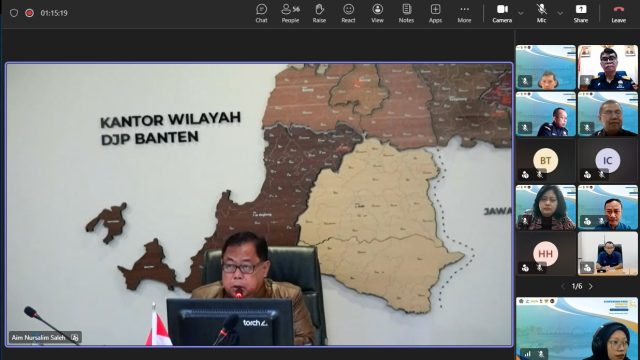Select the IC participant tile
The width and height of the screenshot is (640, 360).
(608, 160)
